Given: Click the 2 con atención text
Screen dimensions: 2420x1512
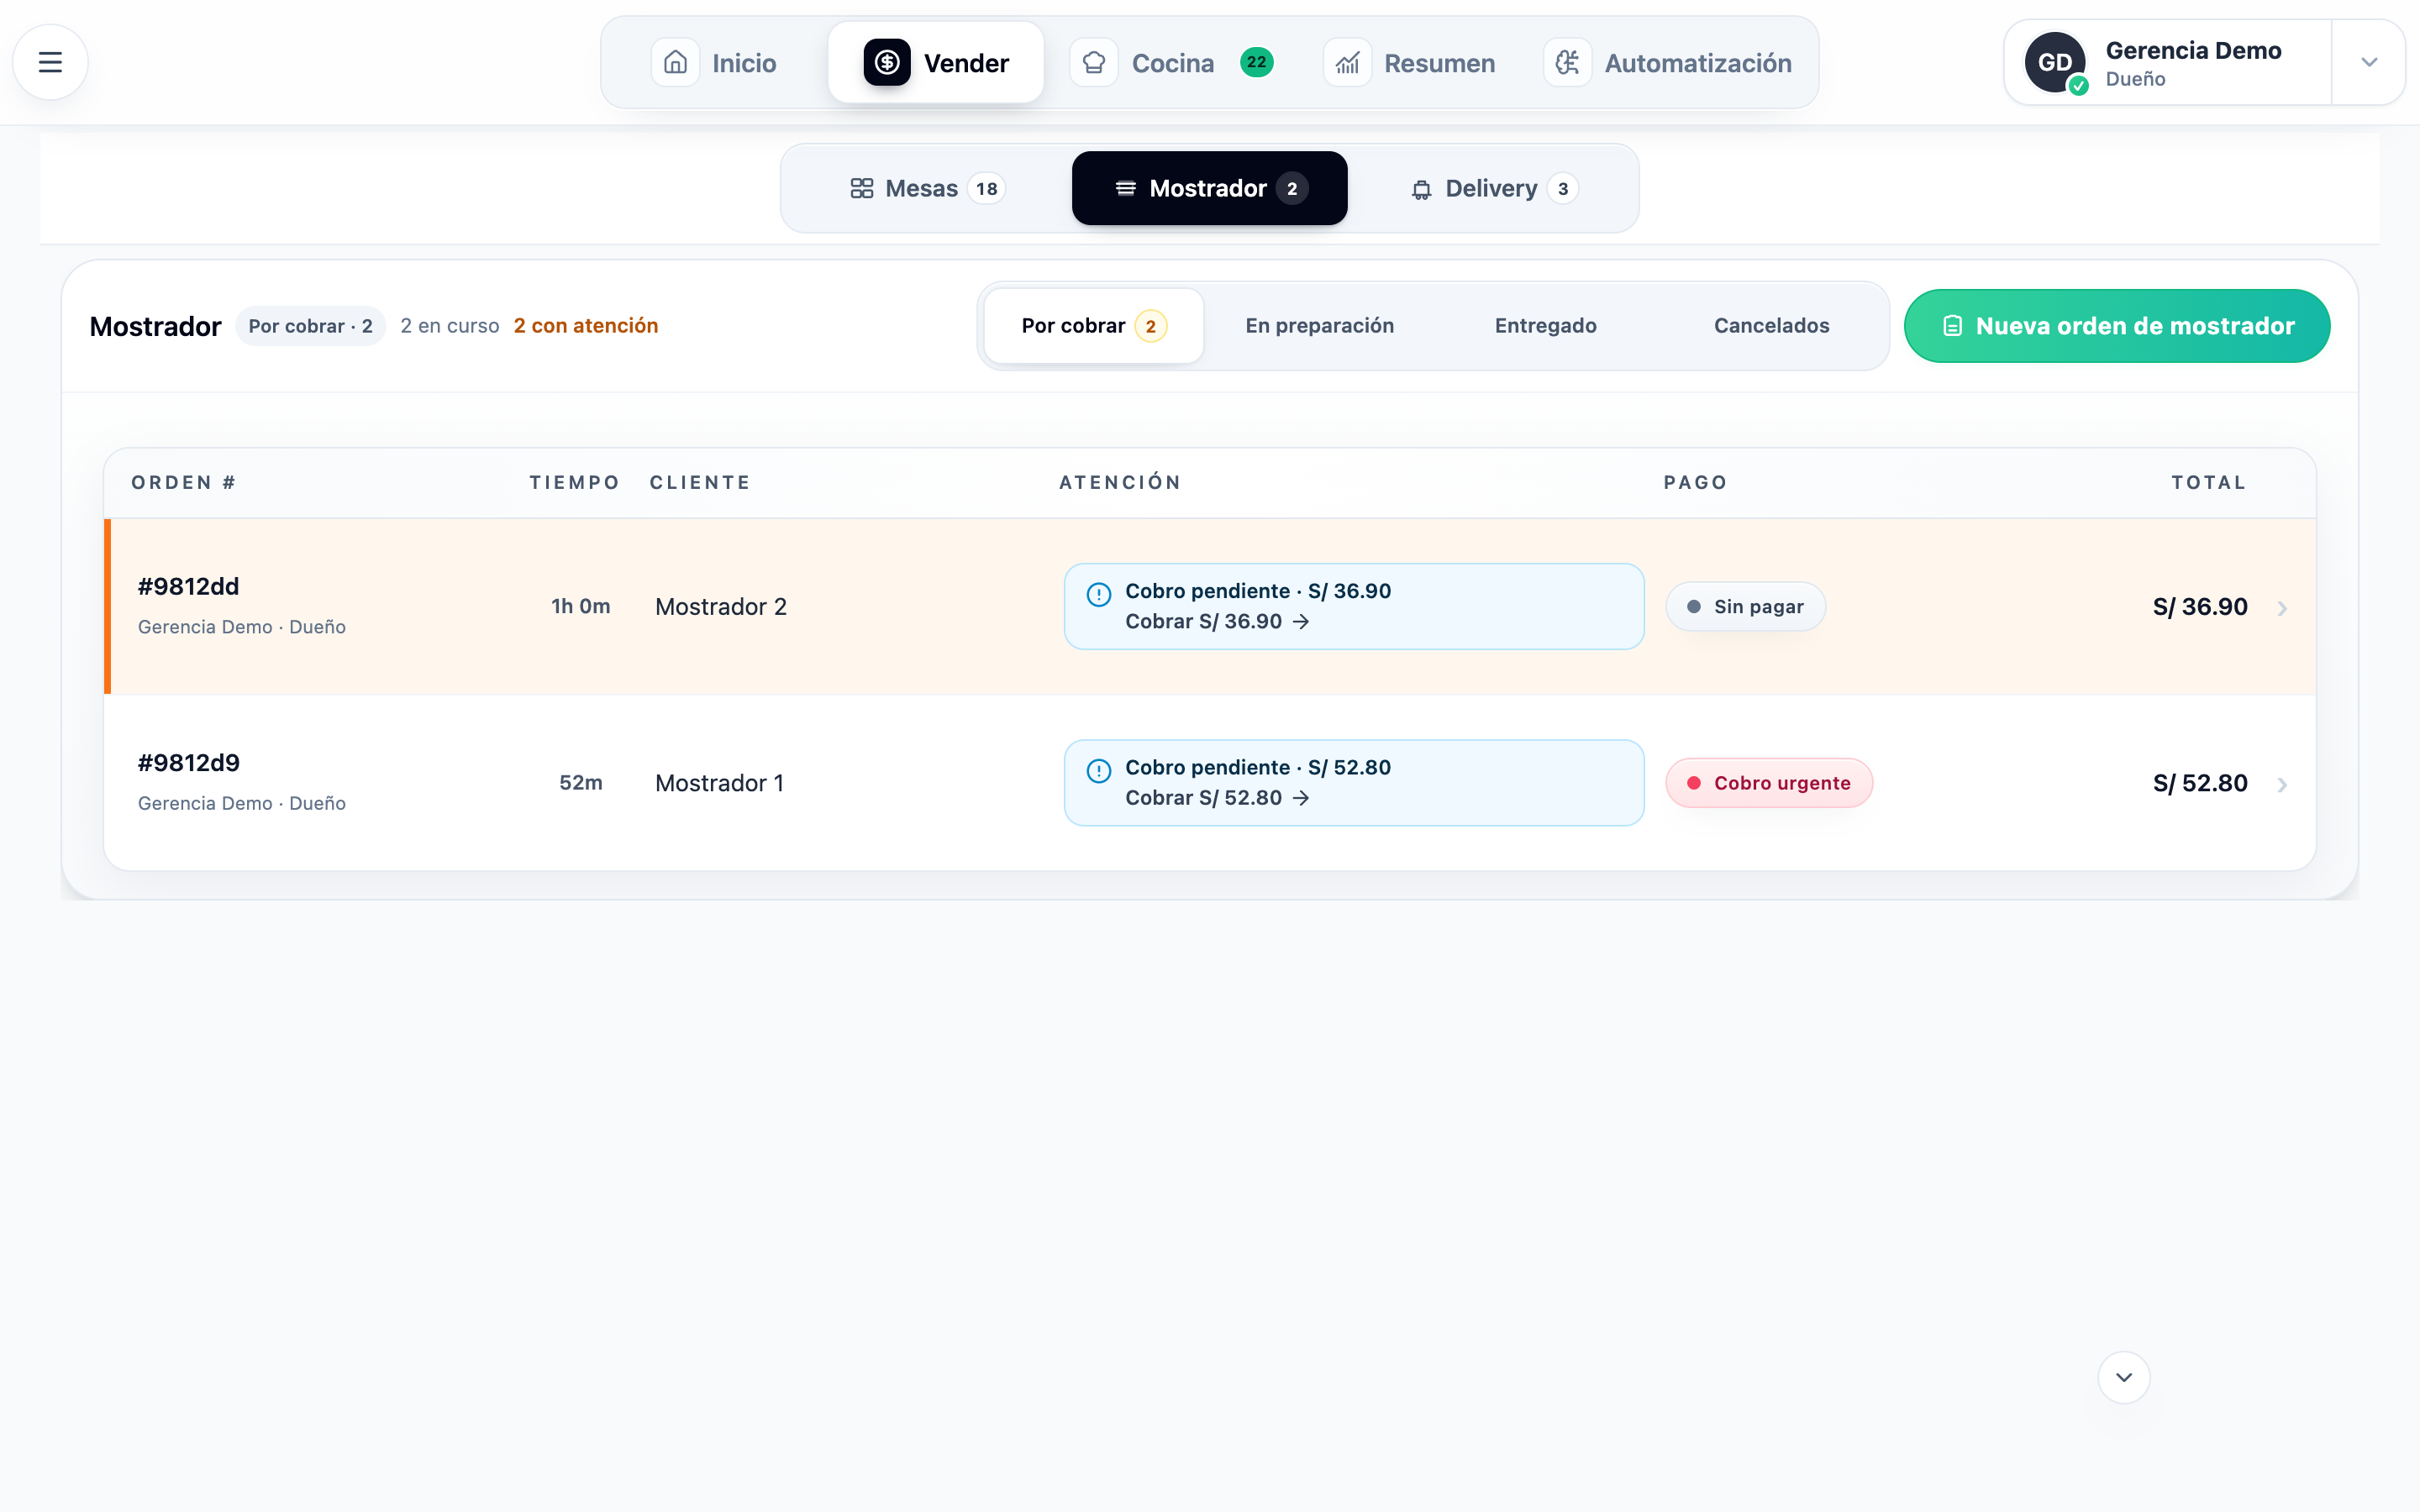Looking at the screenshot, I should click(586, 326).
